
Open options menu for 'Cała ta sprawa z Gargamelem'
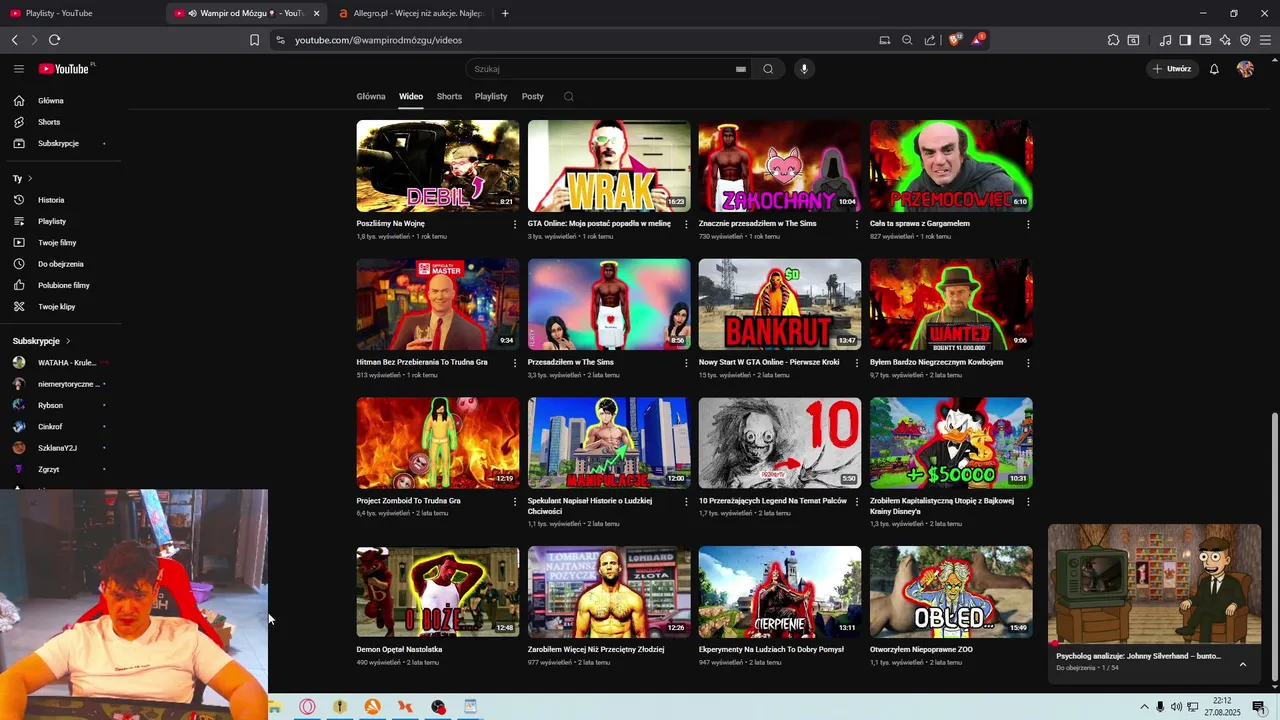[x=1028, y=224]
